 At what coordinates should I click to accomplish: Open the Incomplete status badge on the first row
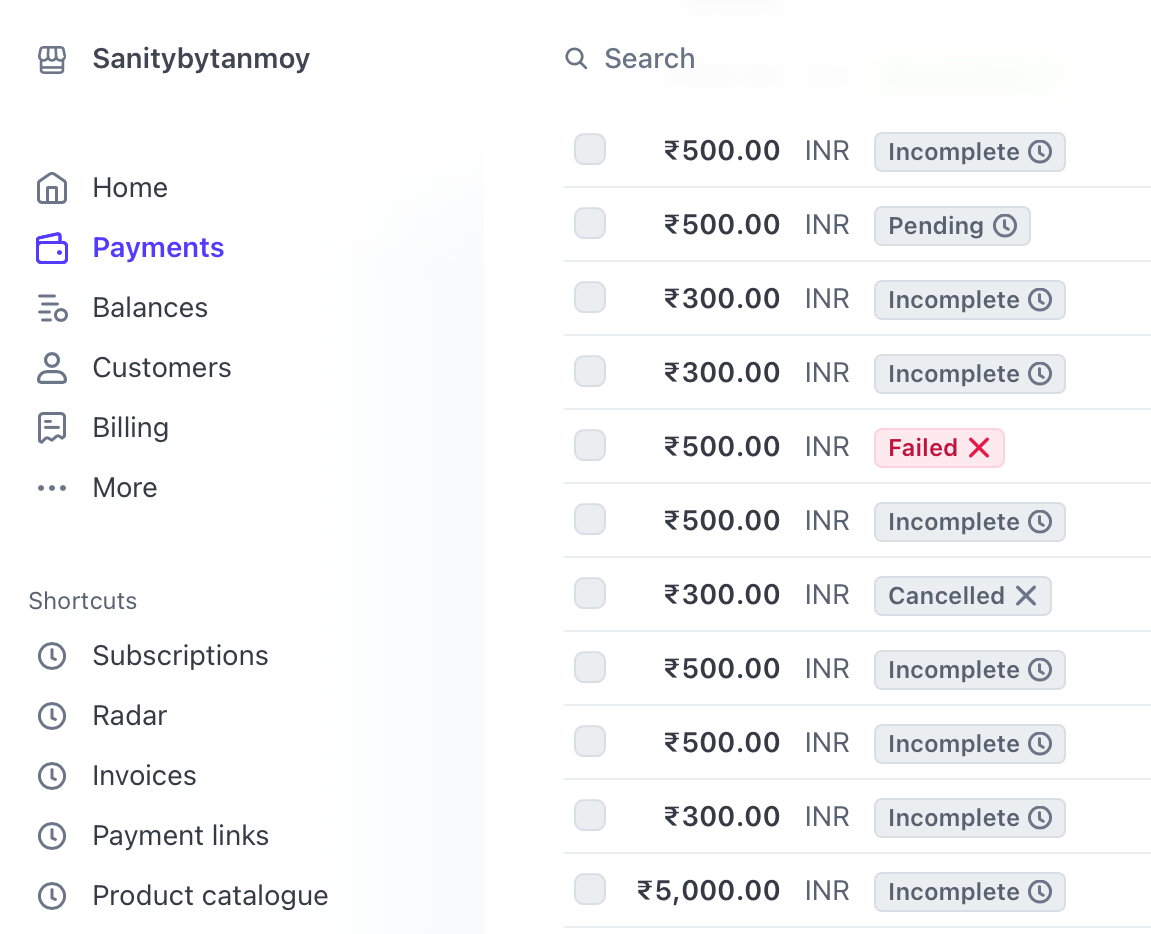tap(968, 151)
